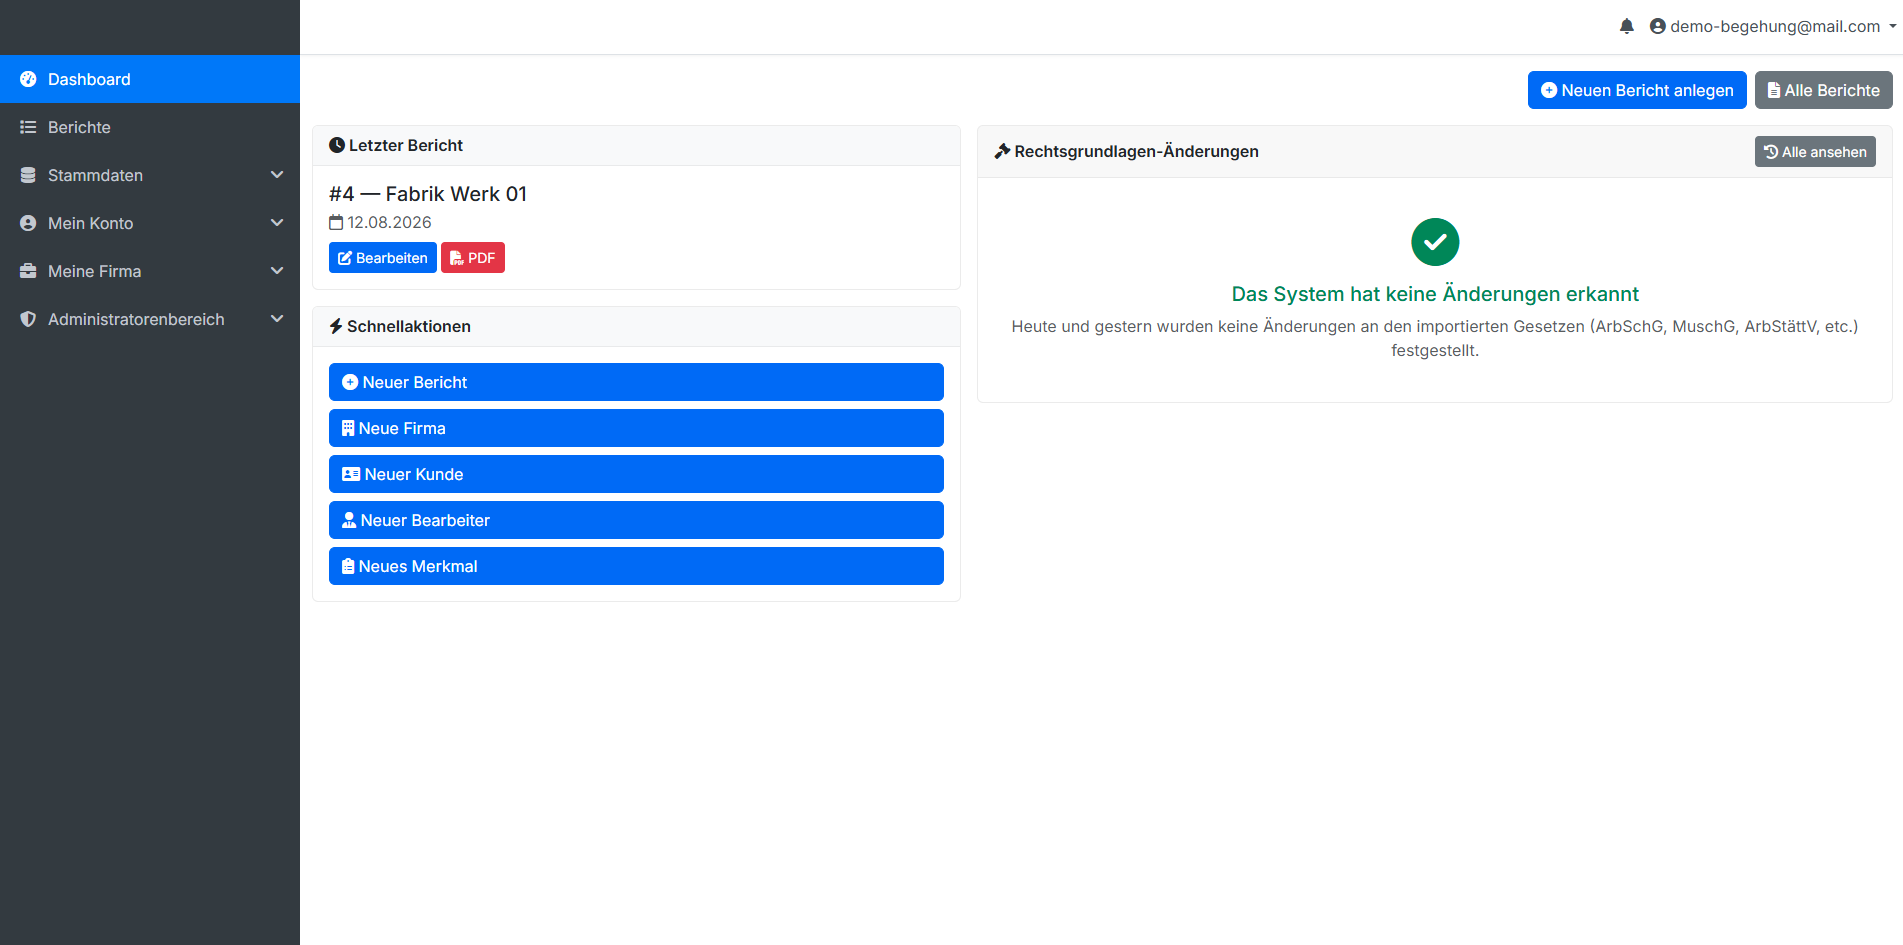Click Neuen Bericht anlegen button
Screen dimensions: 1903x945
click(x=1637, y=90)
